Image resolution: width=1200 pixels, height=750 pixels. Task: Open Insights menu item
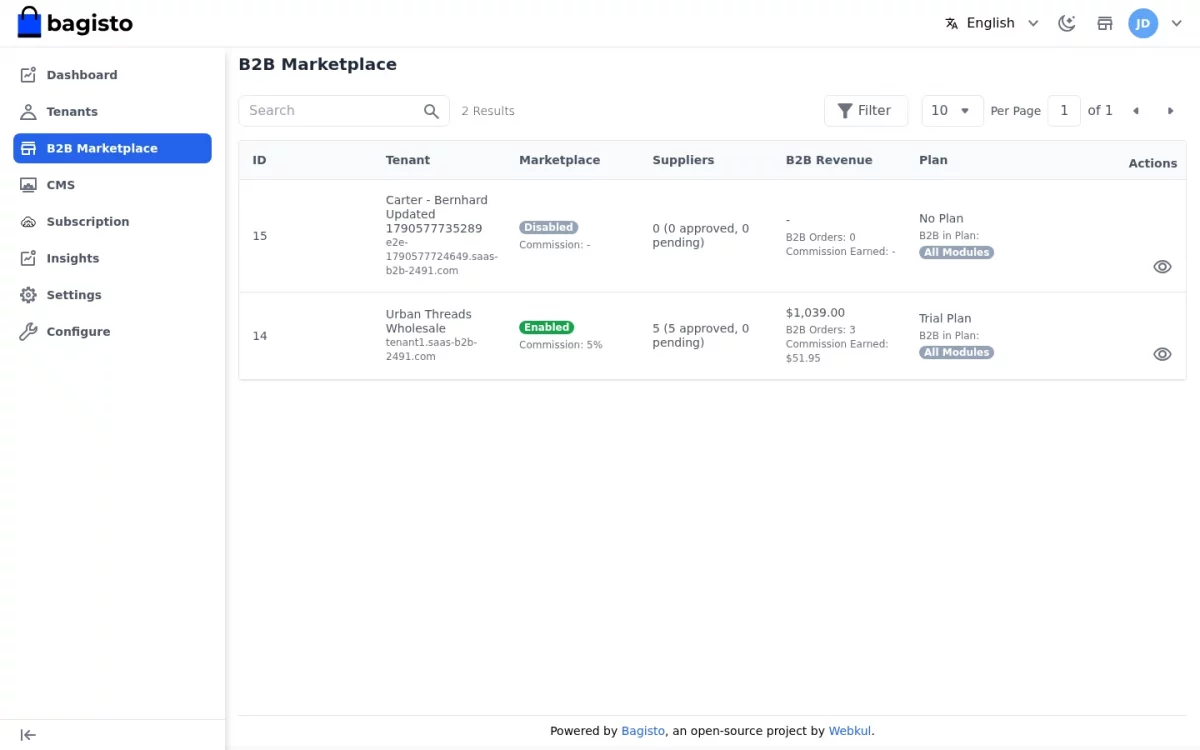[x=112, y=258]
